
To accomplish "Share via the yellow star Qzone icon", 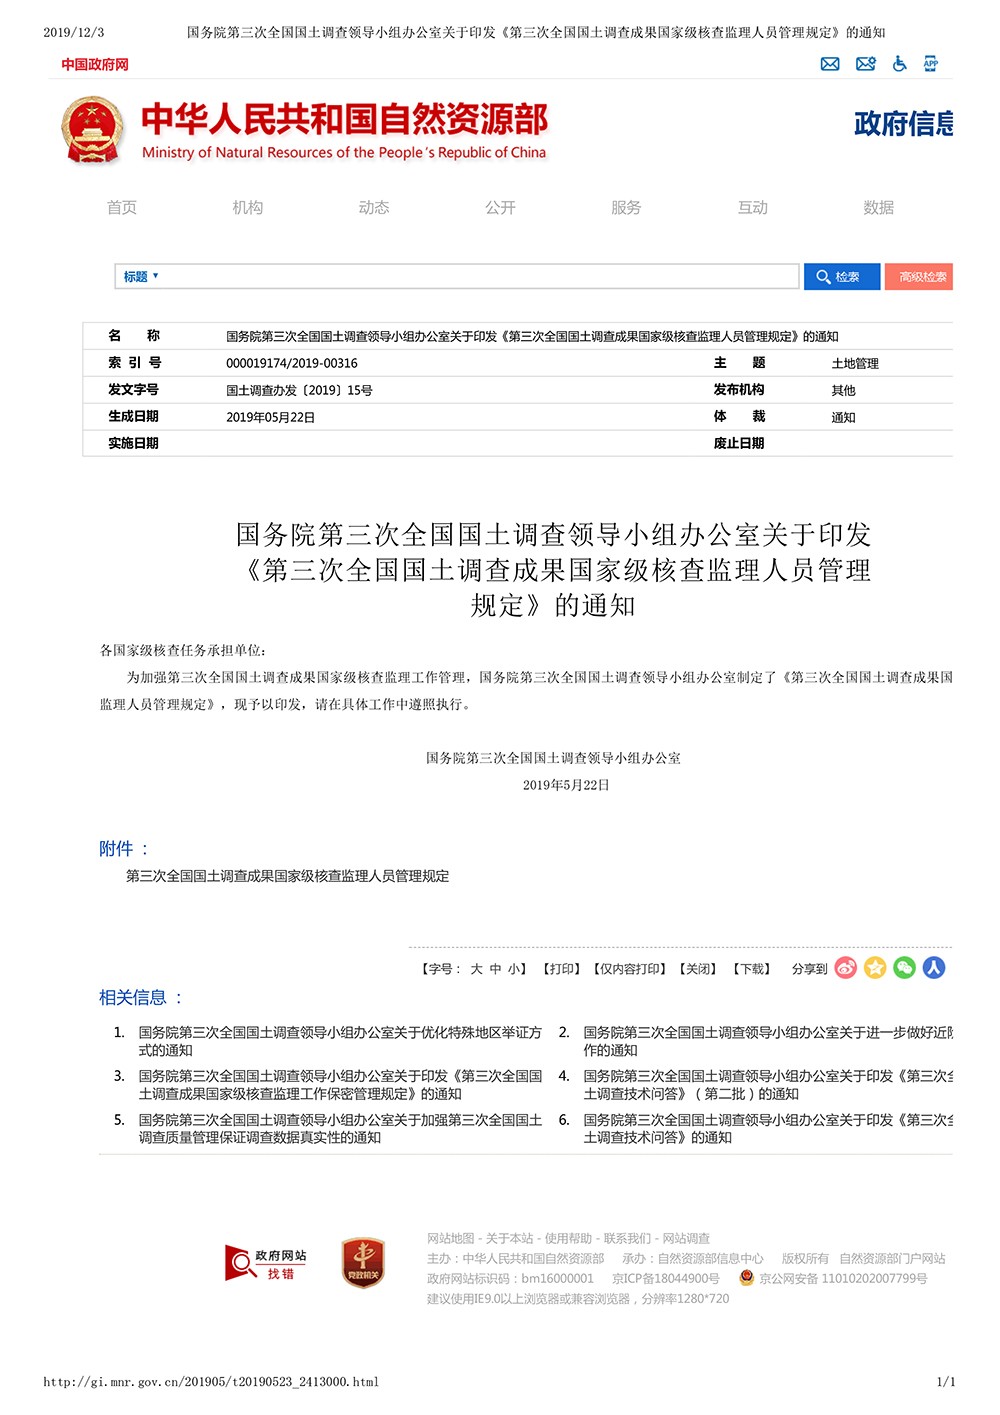I will [x=875, y=968].
